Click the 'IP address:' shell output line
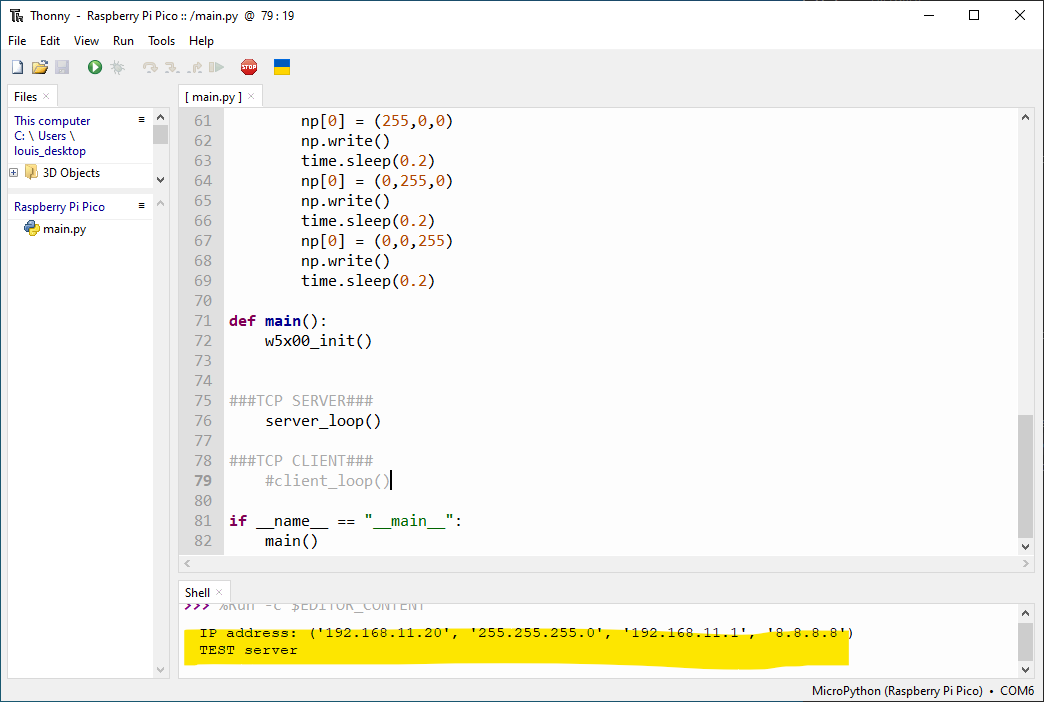 (526, 633)
